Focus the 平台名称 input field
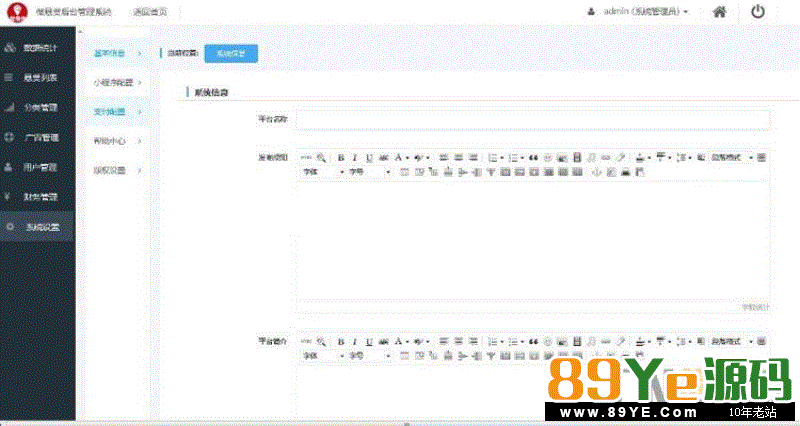The width and height of the screenshot is (800, 426). click(533, 120)
